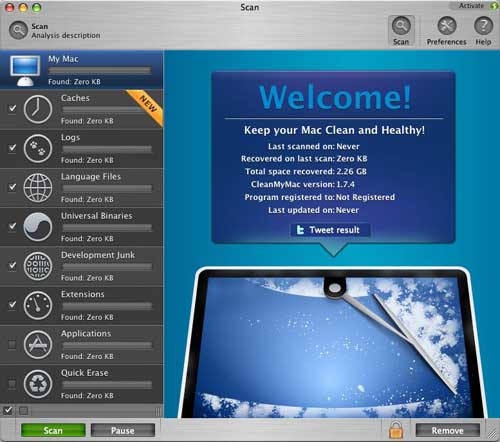Click 'Analysis description' text
500x442 pixels.
[x=66, y=35]
